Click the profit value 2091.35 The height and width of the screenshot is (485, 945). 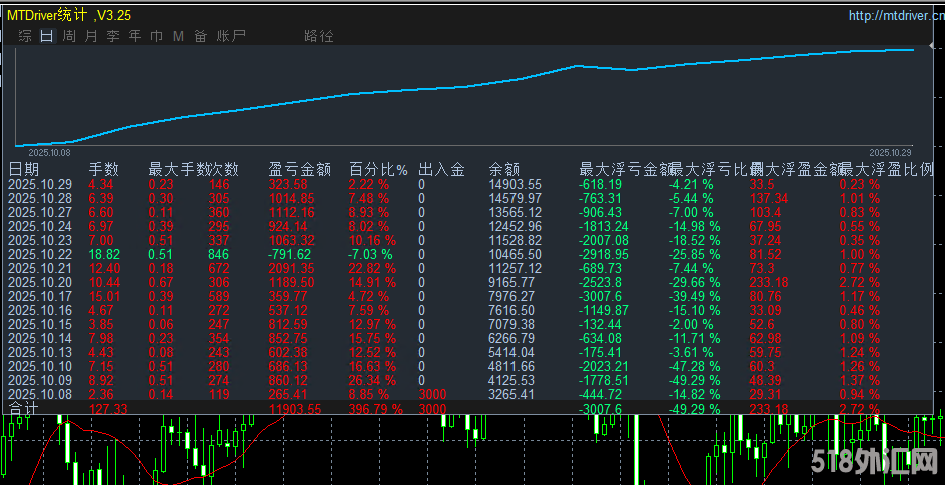(291, 268)
